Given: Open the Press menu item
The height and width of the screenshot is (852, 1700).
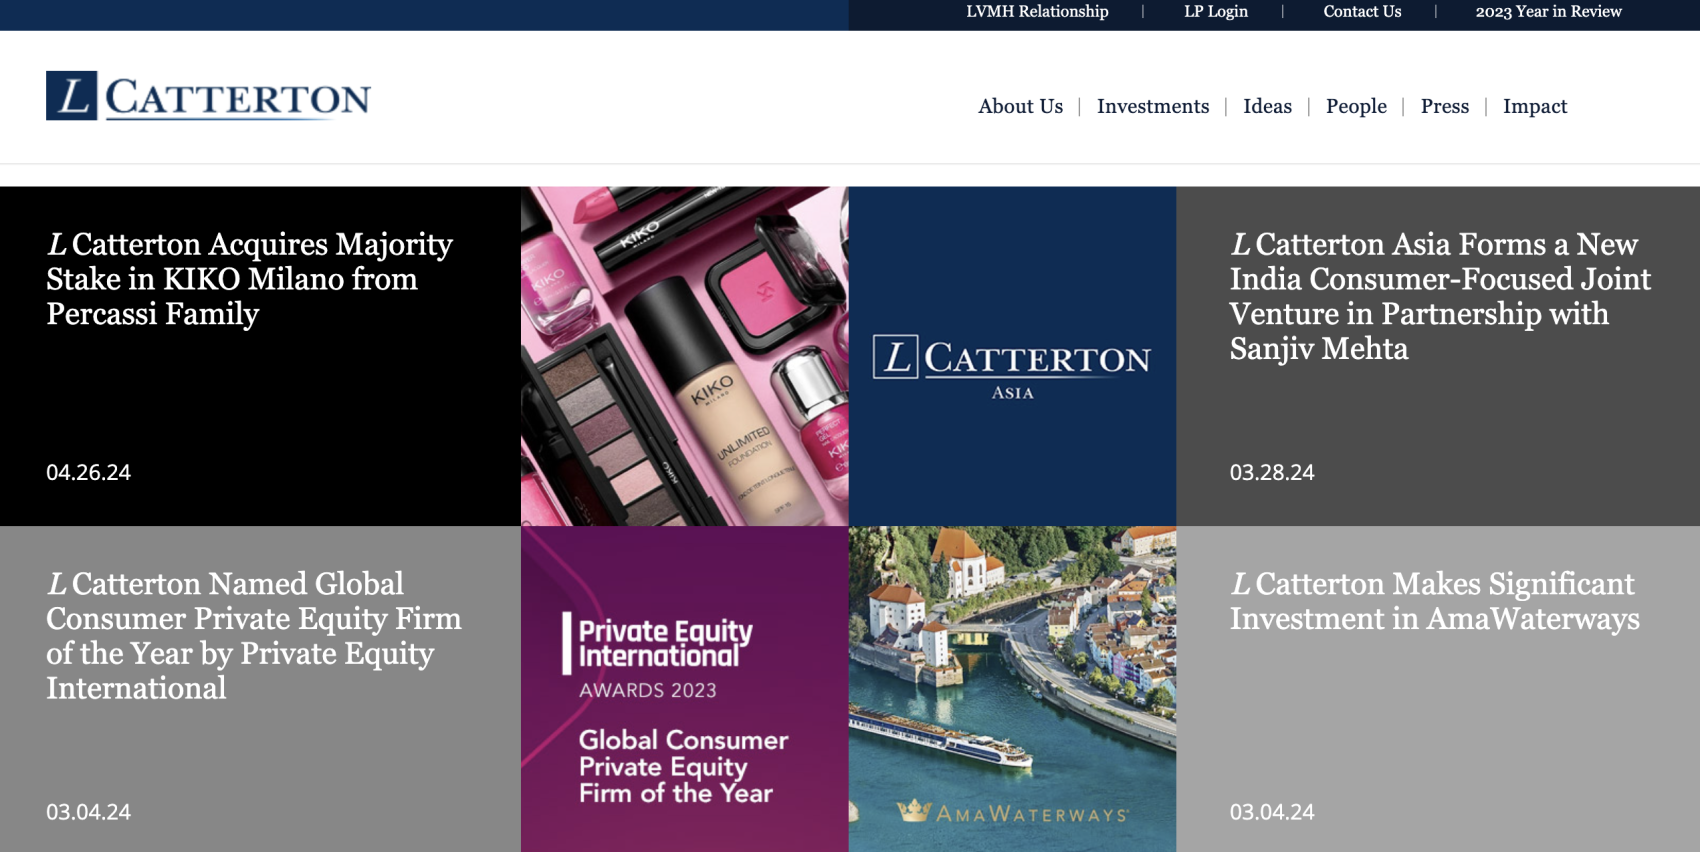Looking at the screenshot, I should coord(1445,106).
